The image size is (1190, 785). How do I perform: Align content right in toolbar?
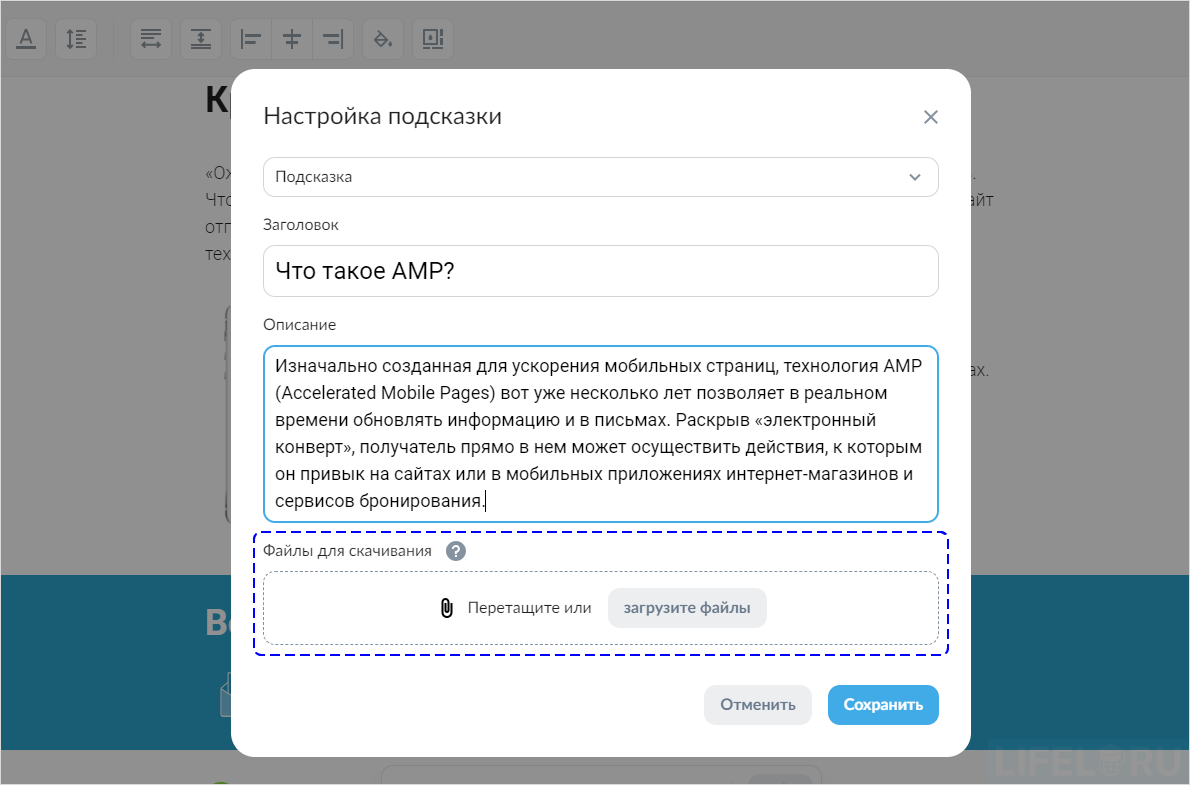click(x=333, y=39)
